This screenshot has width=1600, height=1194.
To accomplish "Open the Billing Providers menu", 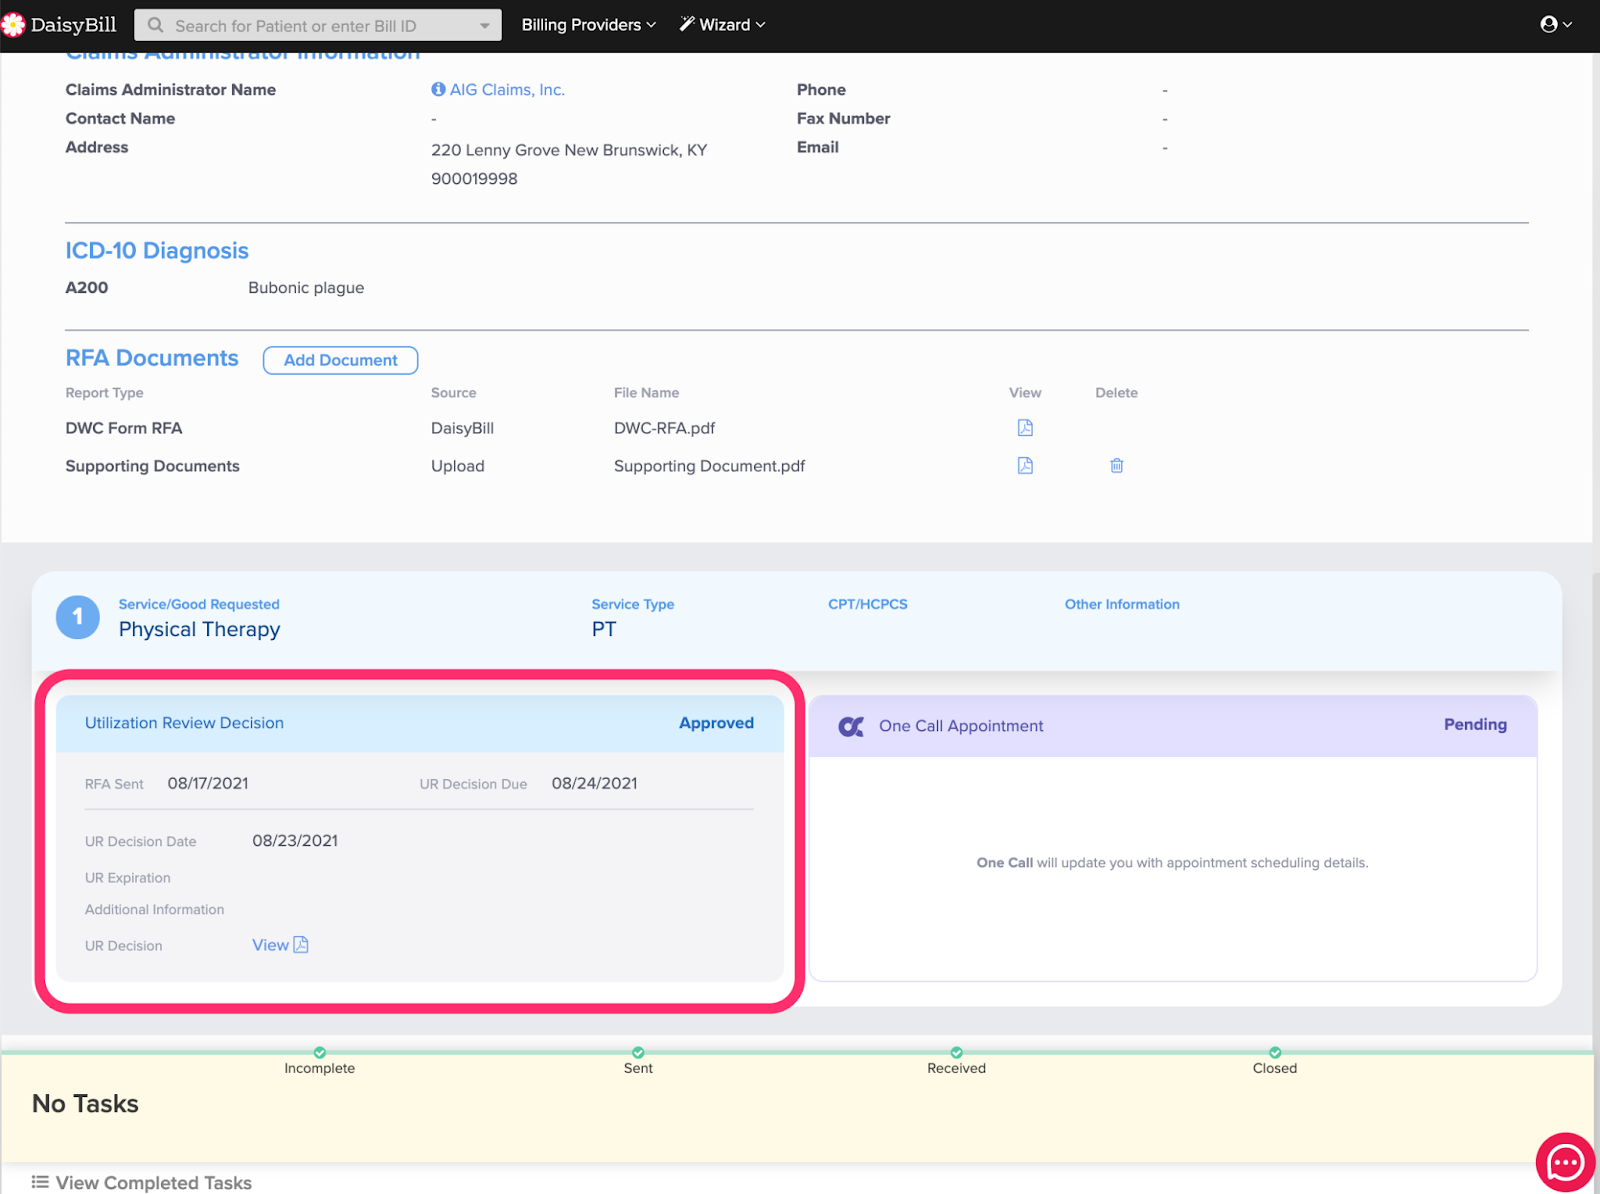I will pyautogui.click(x=588, y=25).
